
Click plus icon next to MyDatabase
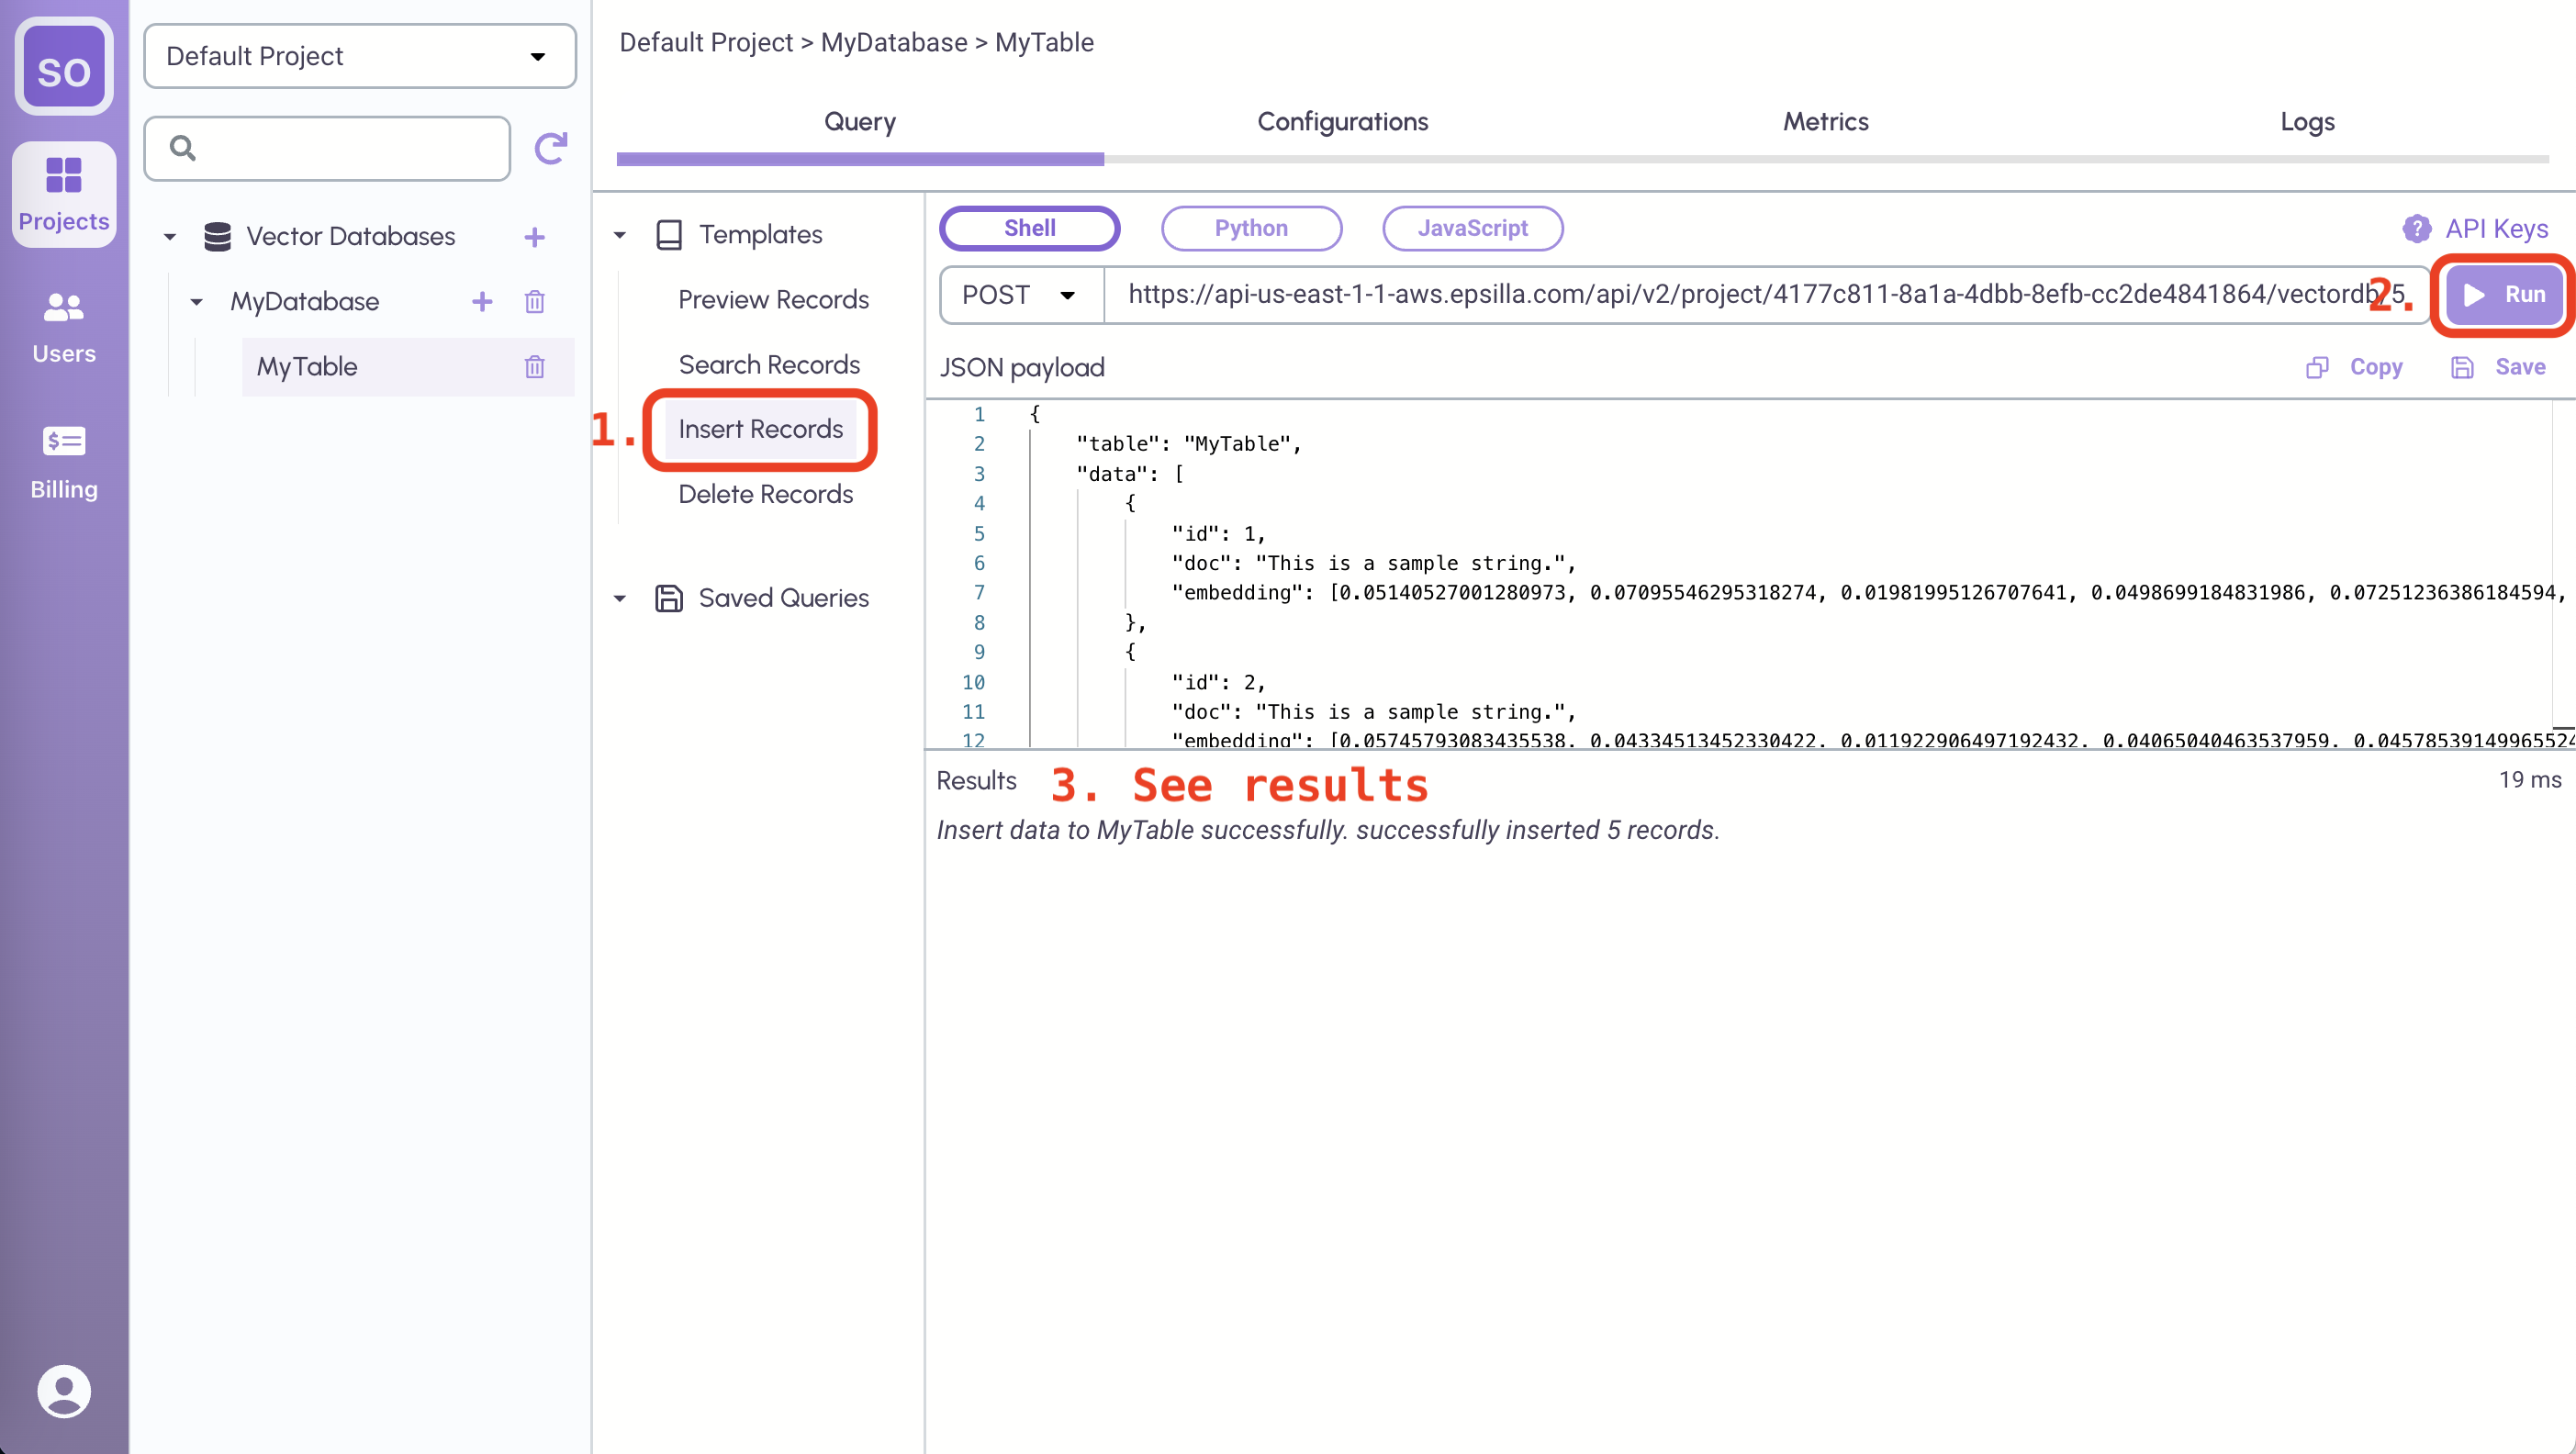[482, 301]
